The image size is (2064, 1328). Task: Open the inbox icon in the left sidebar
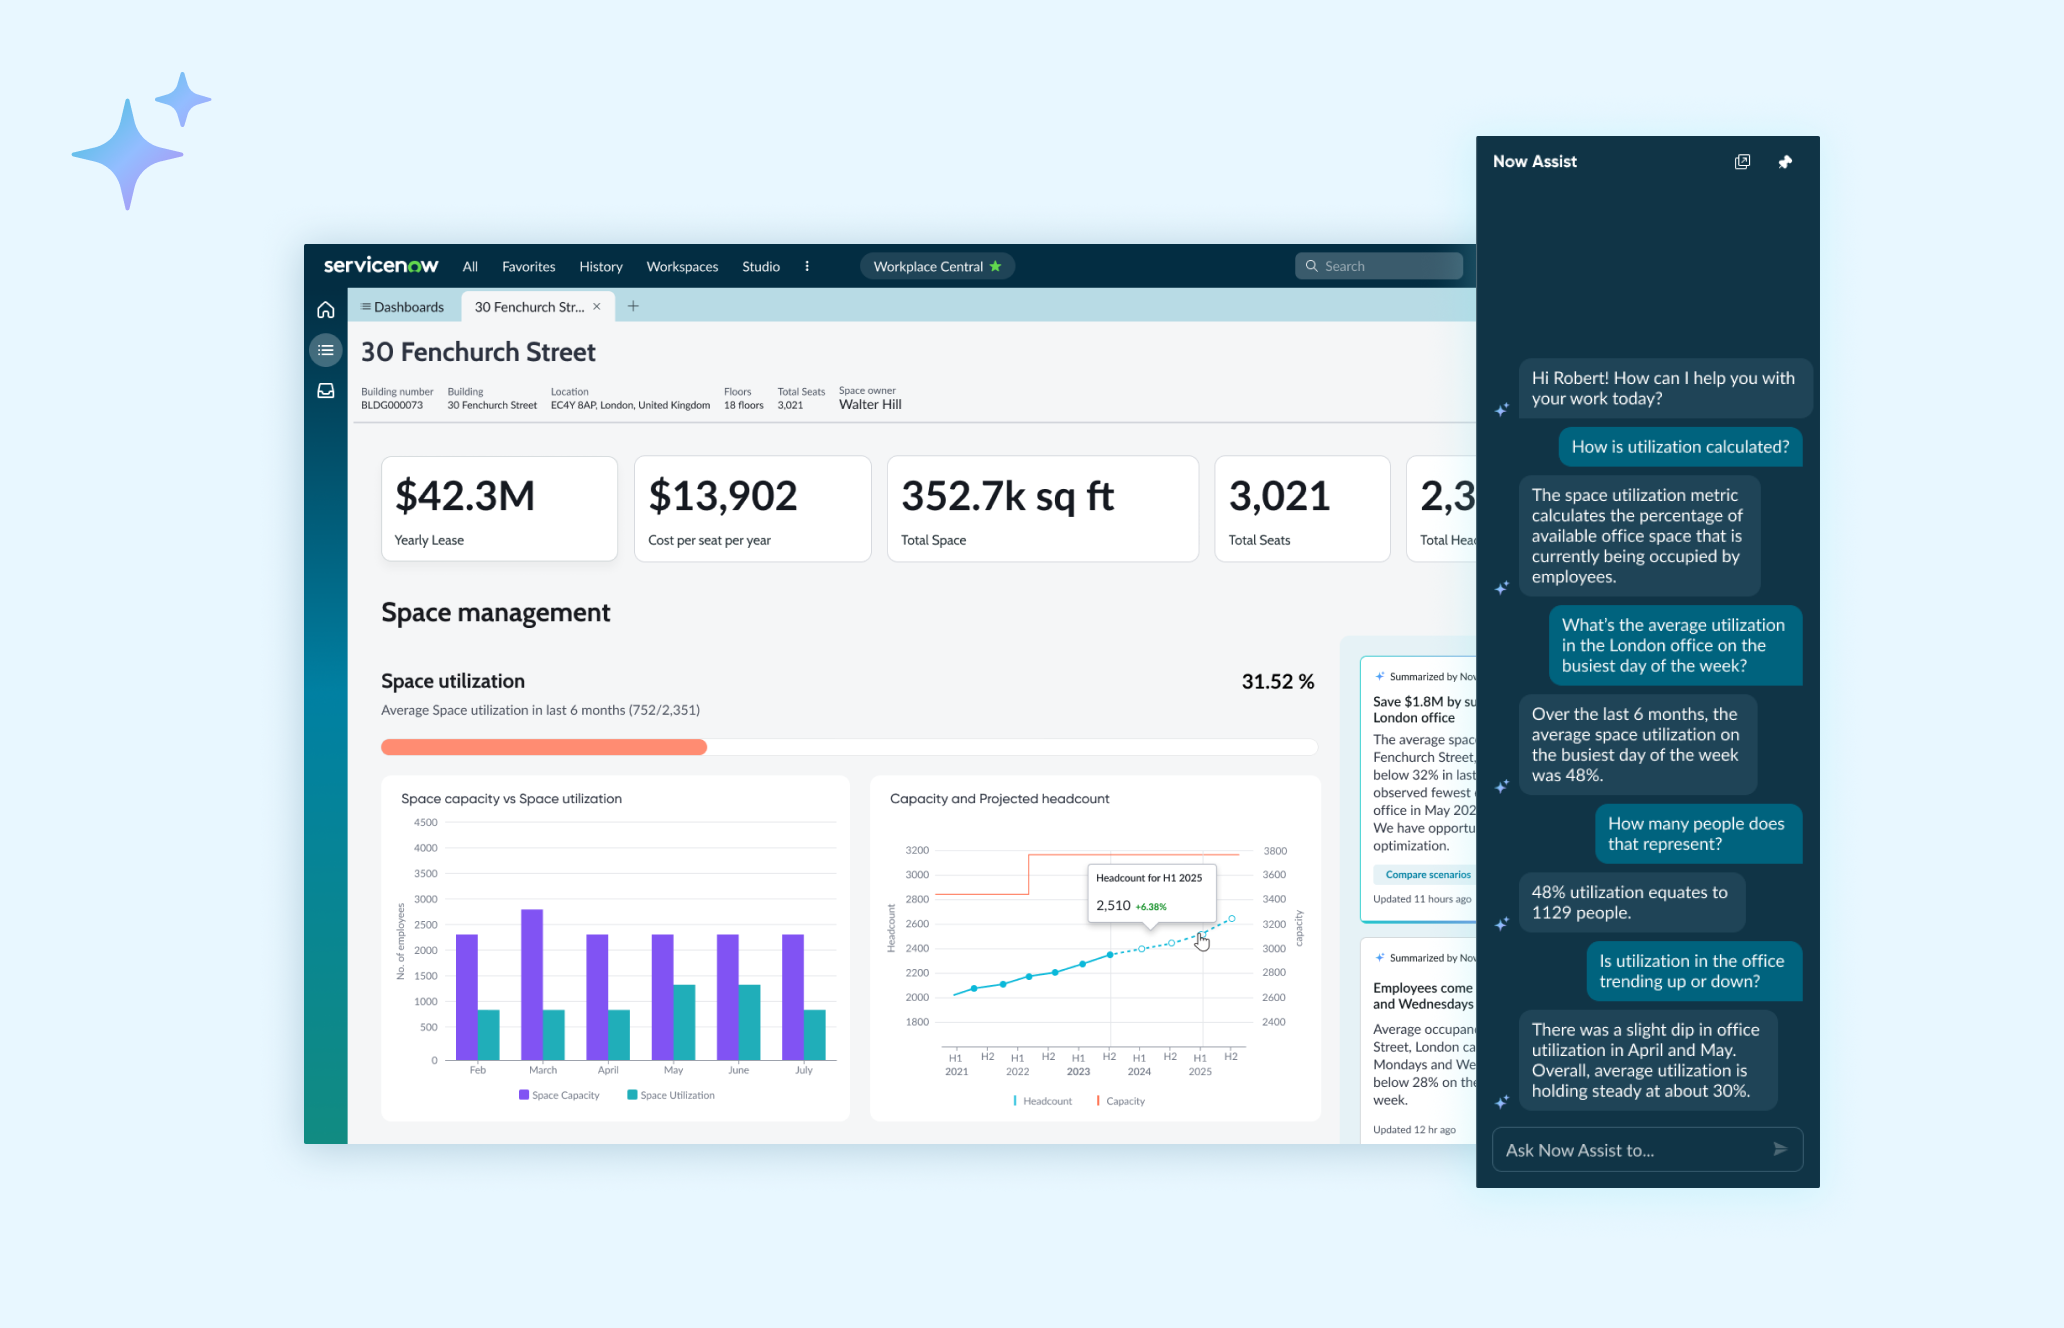[x=325, y=390]
